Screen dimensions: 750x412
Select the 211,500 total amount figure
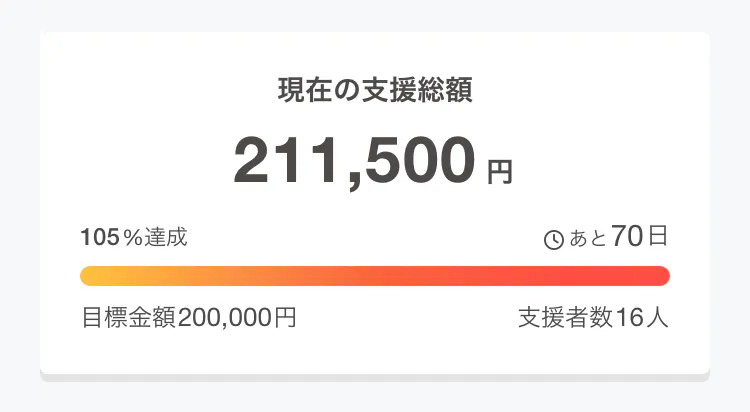click(354, 160)
